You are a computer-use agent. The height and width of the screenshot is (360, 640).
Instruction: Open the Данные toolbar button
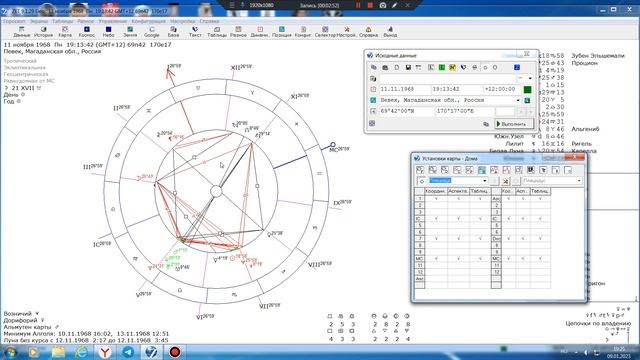(x=22, y=32)
